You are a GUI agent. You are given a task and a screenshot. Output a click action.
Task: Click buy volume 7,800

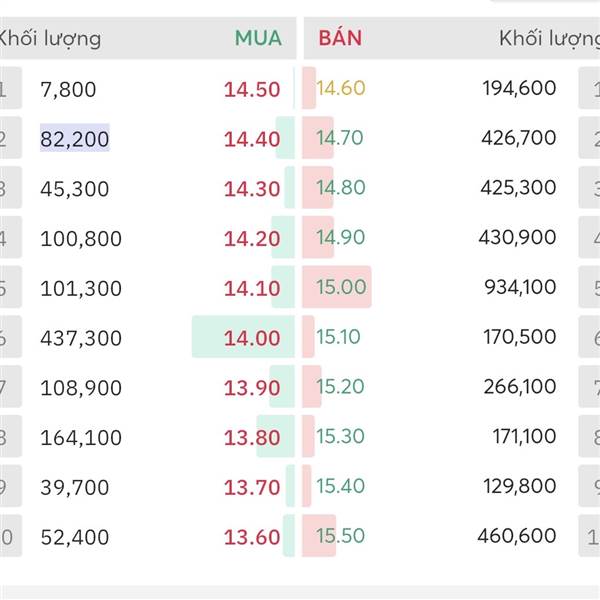(69, 89)
